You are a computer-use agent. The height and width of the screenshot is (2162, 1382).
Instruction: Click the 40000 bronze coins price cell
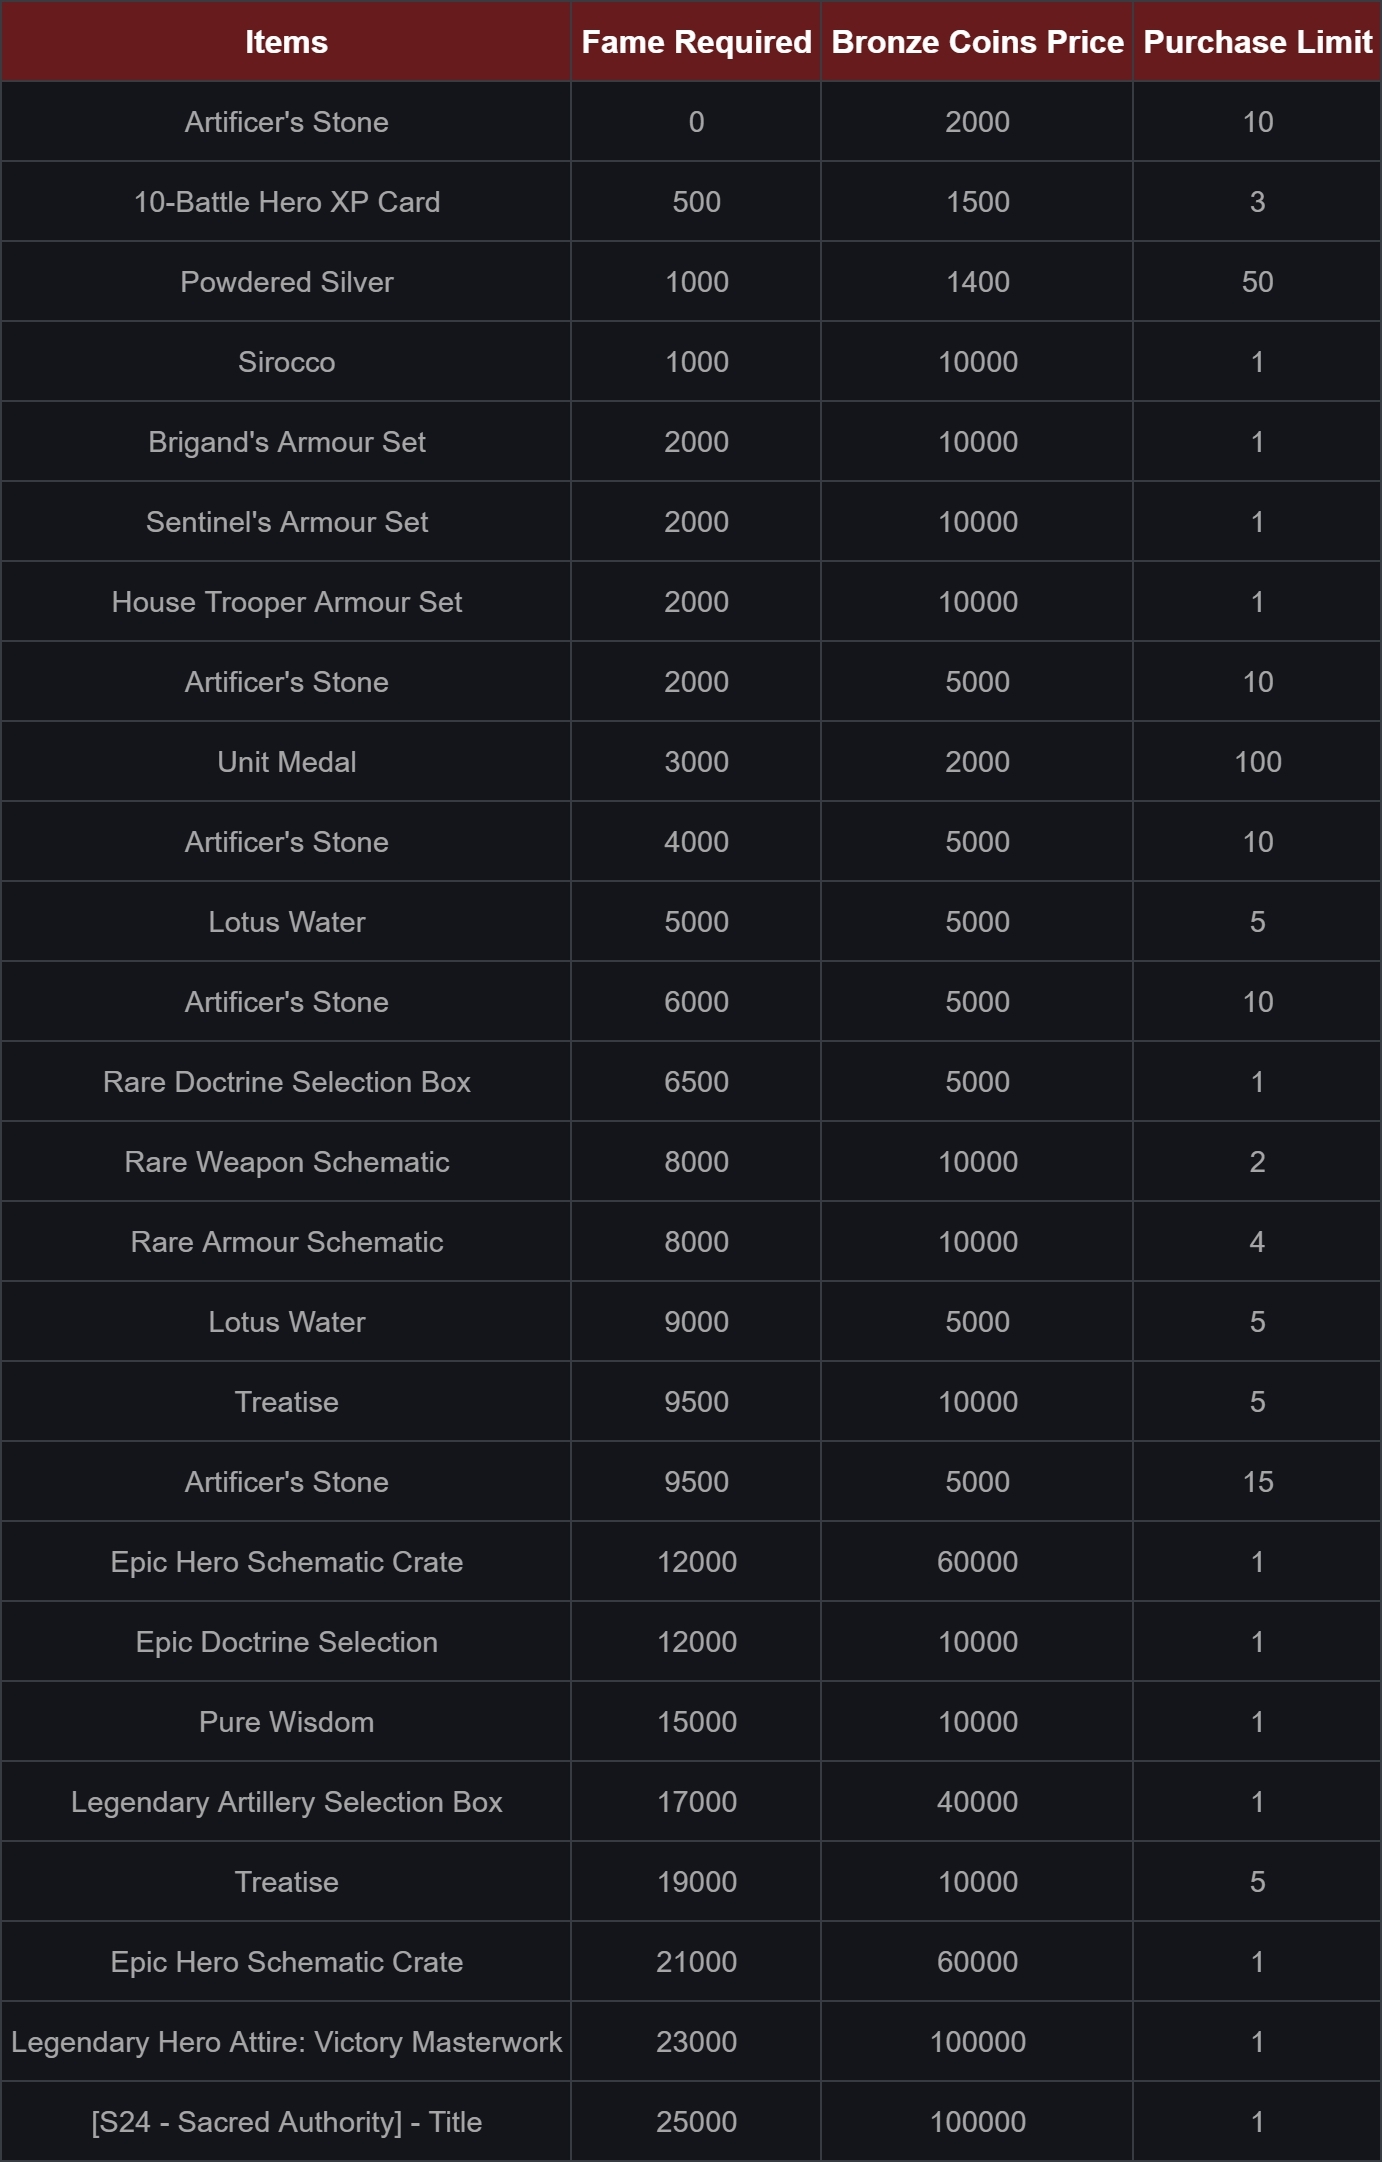977,1802
